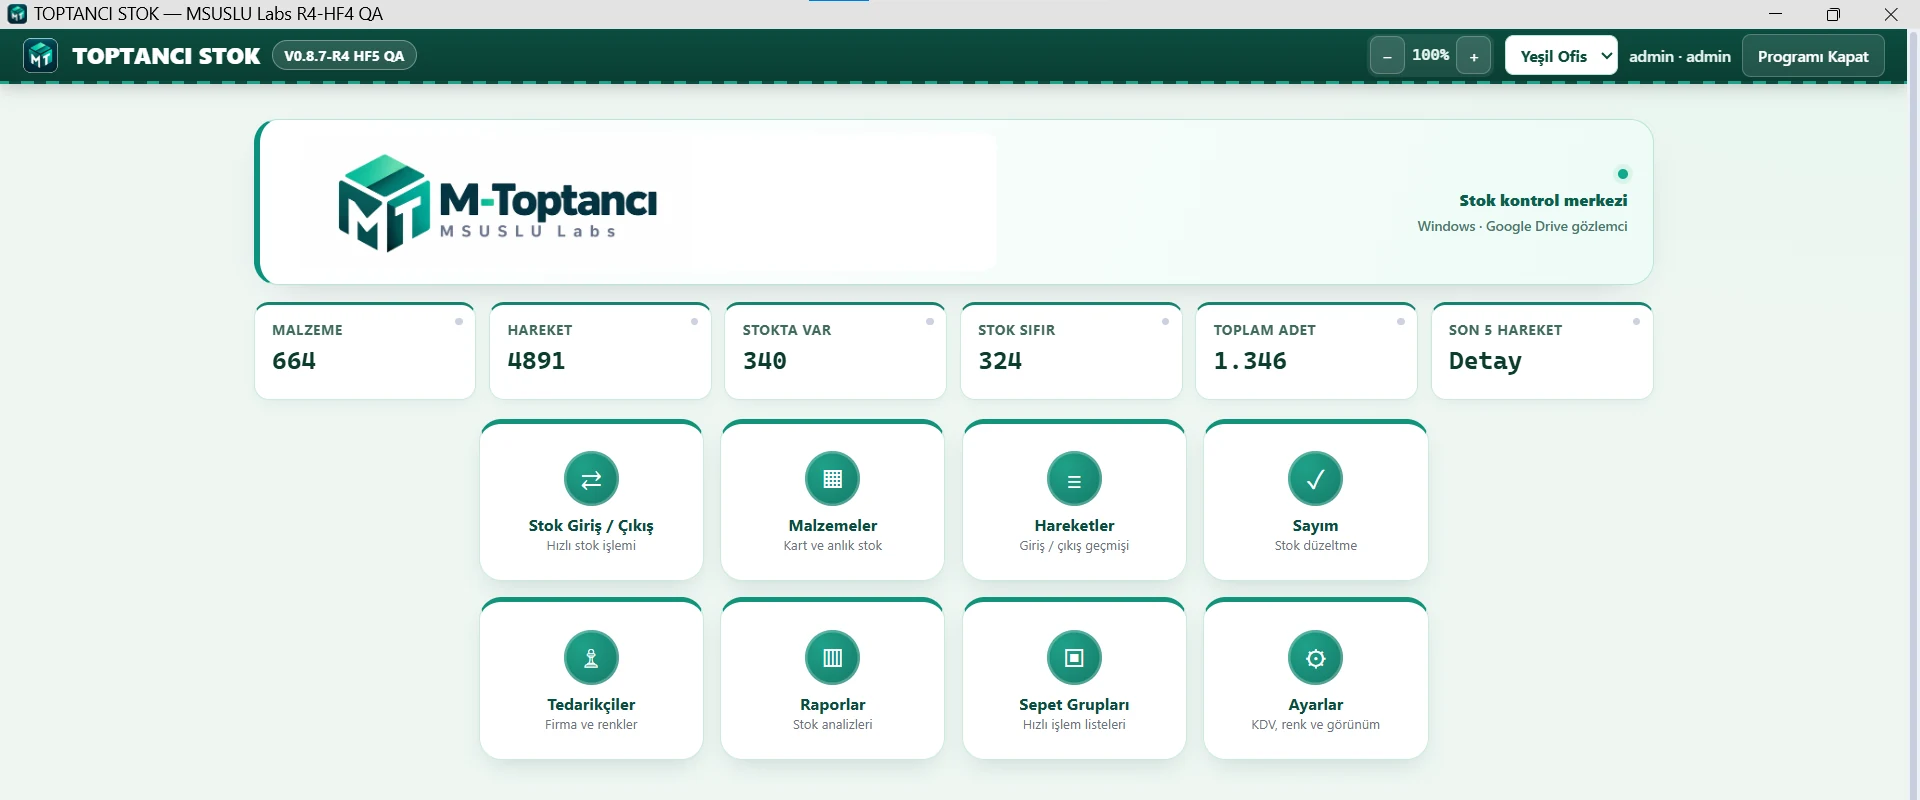Increase zoom with the plus button
Image resolution: width=1920 pixels, height=800 pixels.
coord(1473,56)
